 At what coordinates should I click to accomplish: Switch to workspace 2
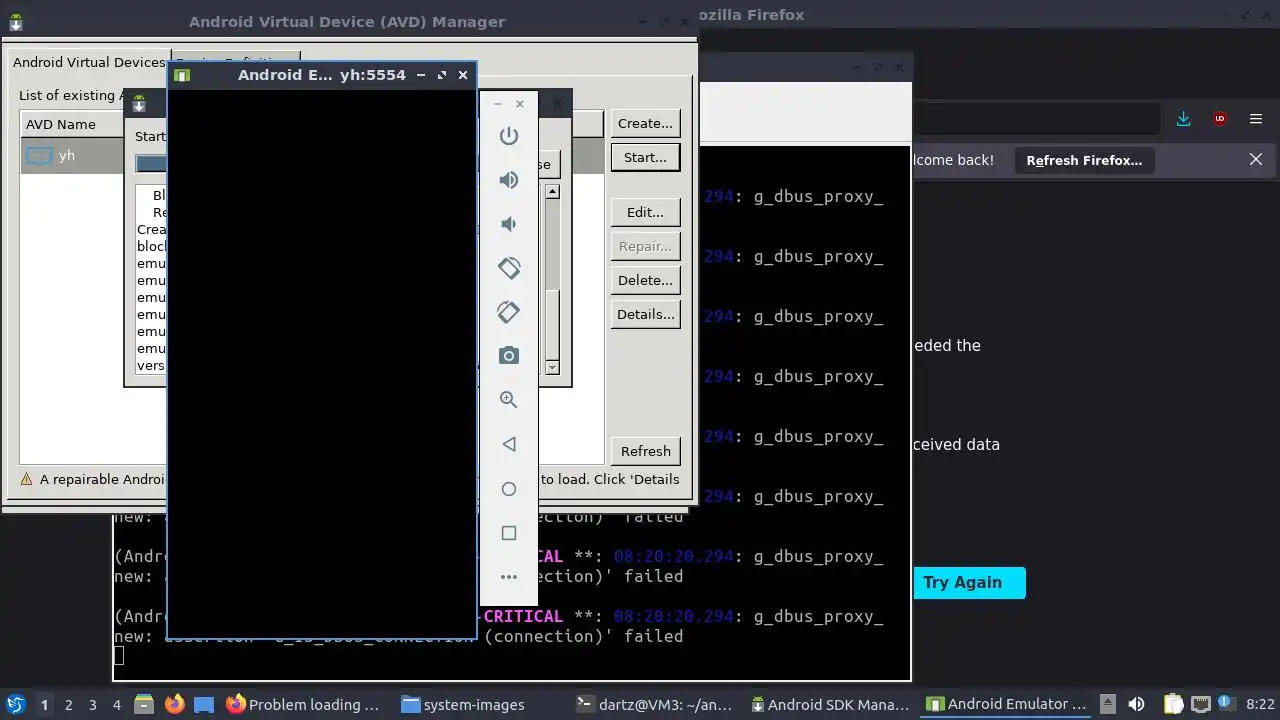click(68, 704)
